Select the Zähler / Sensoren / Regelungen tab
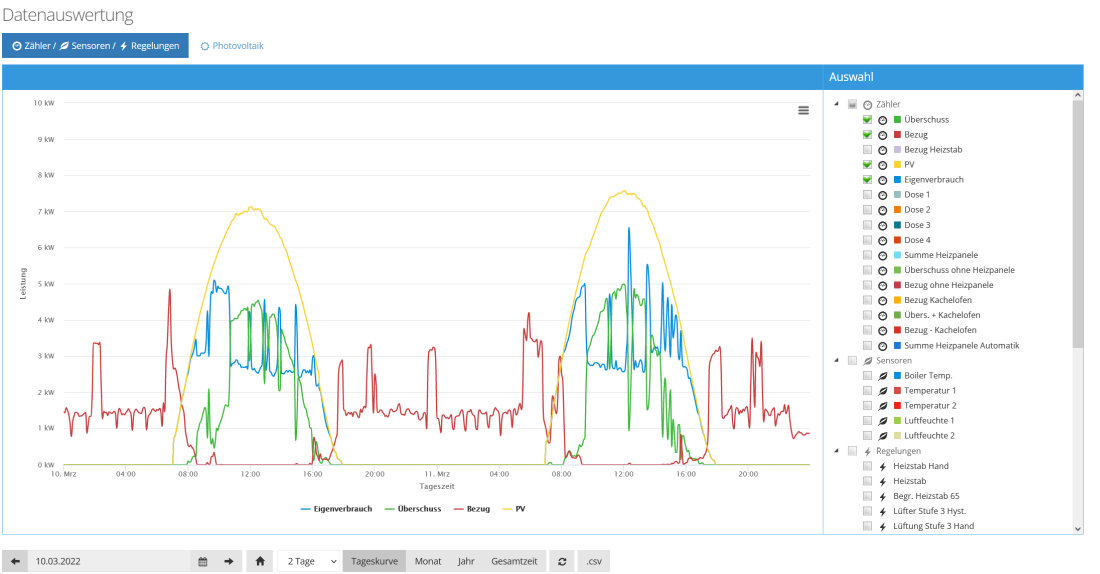 click(x=95, y=46)
